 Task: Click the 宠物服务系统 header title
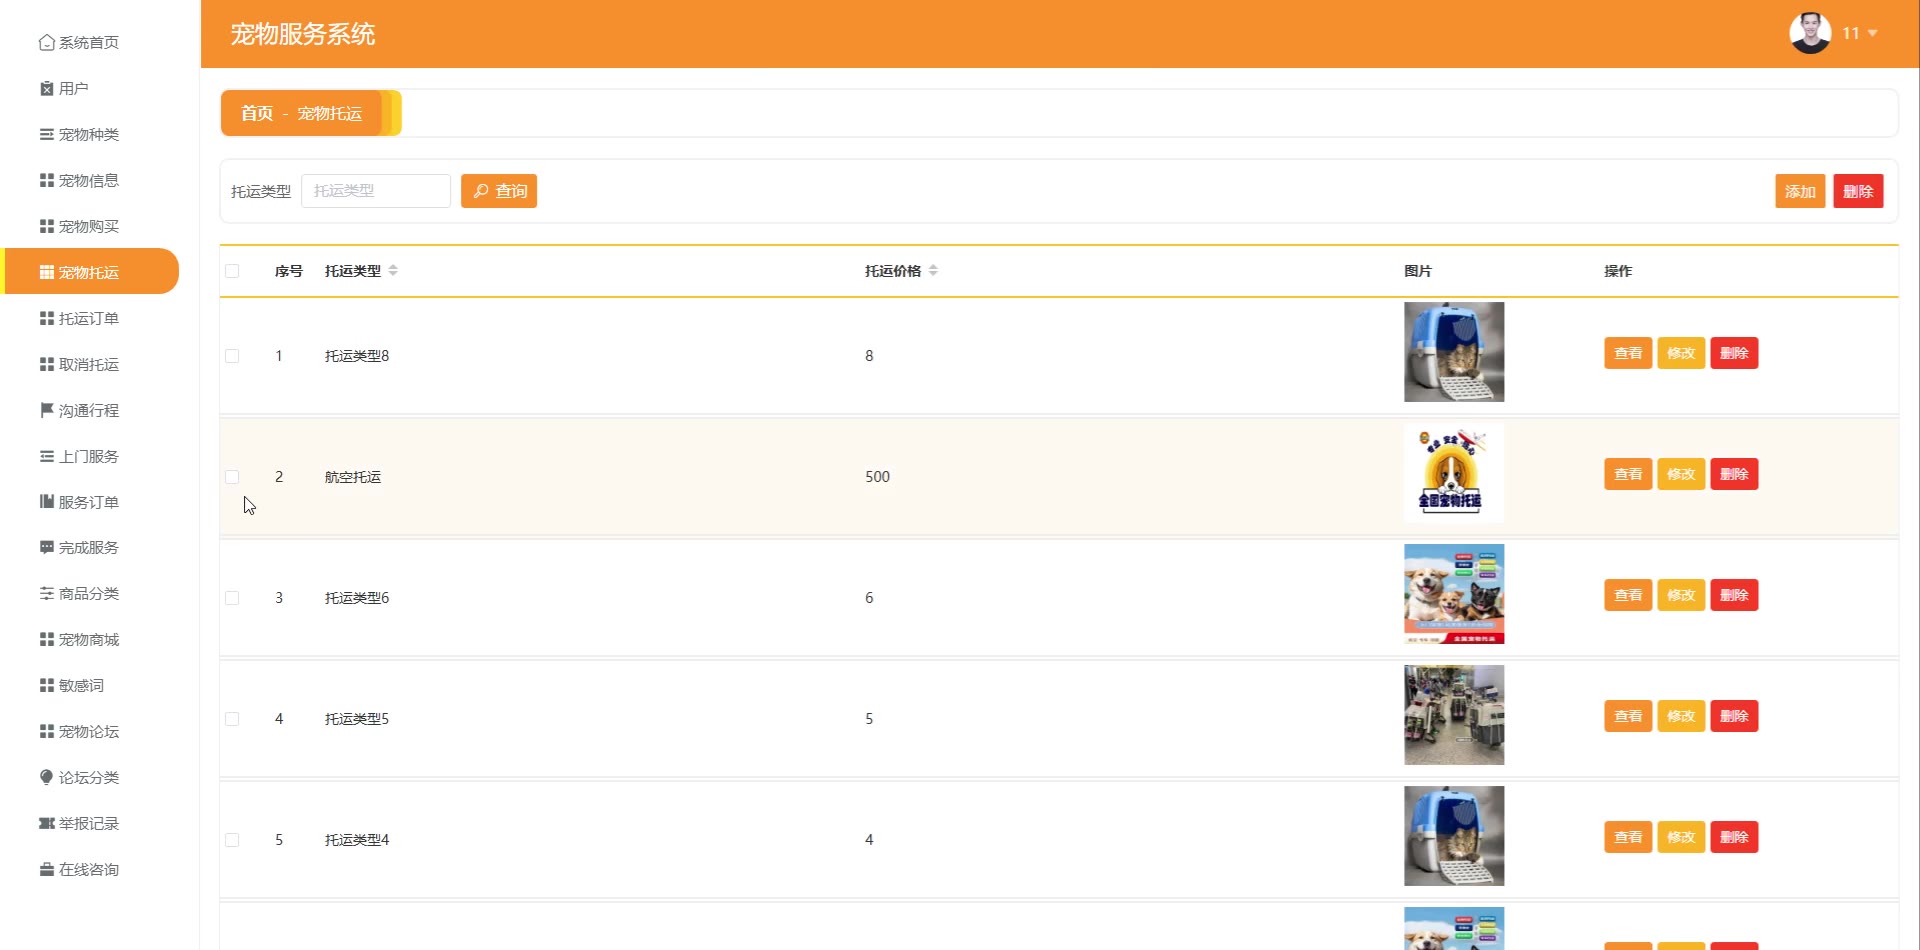303,34
